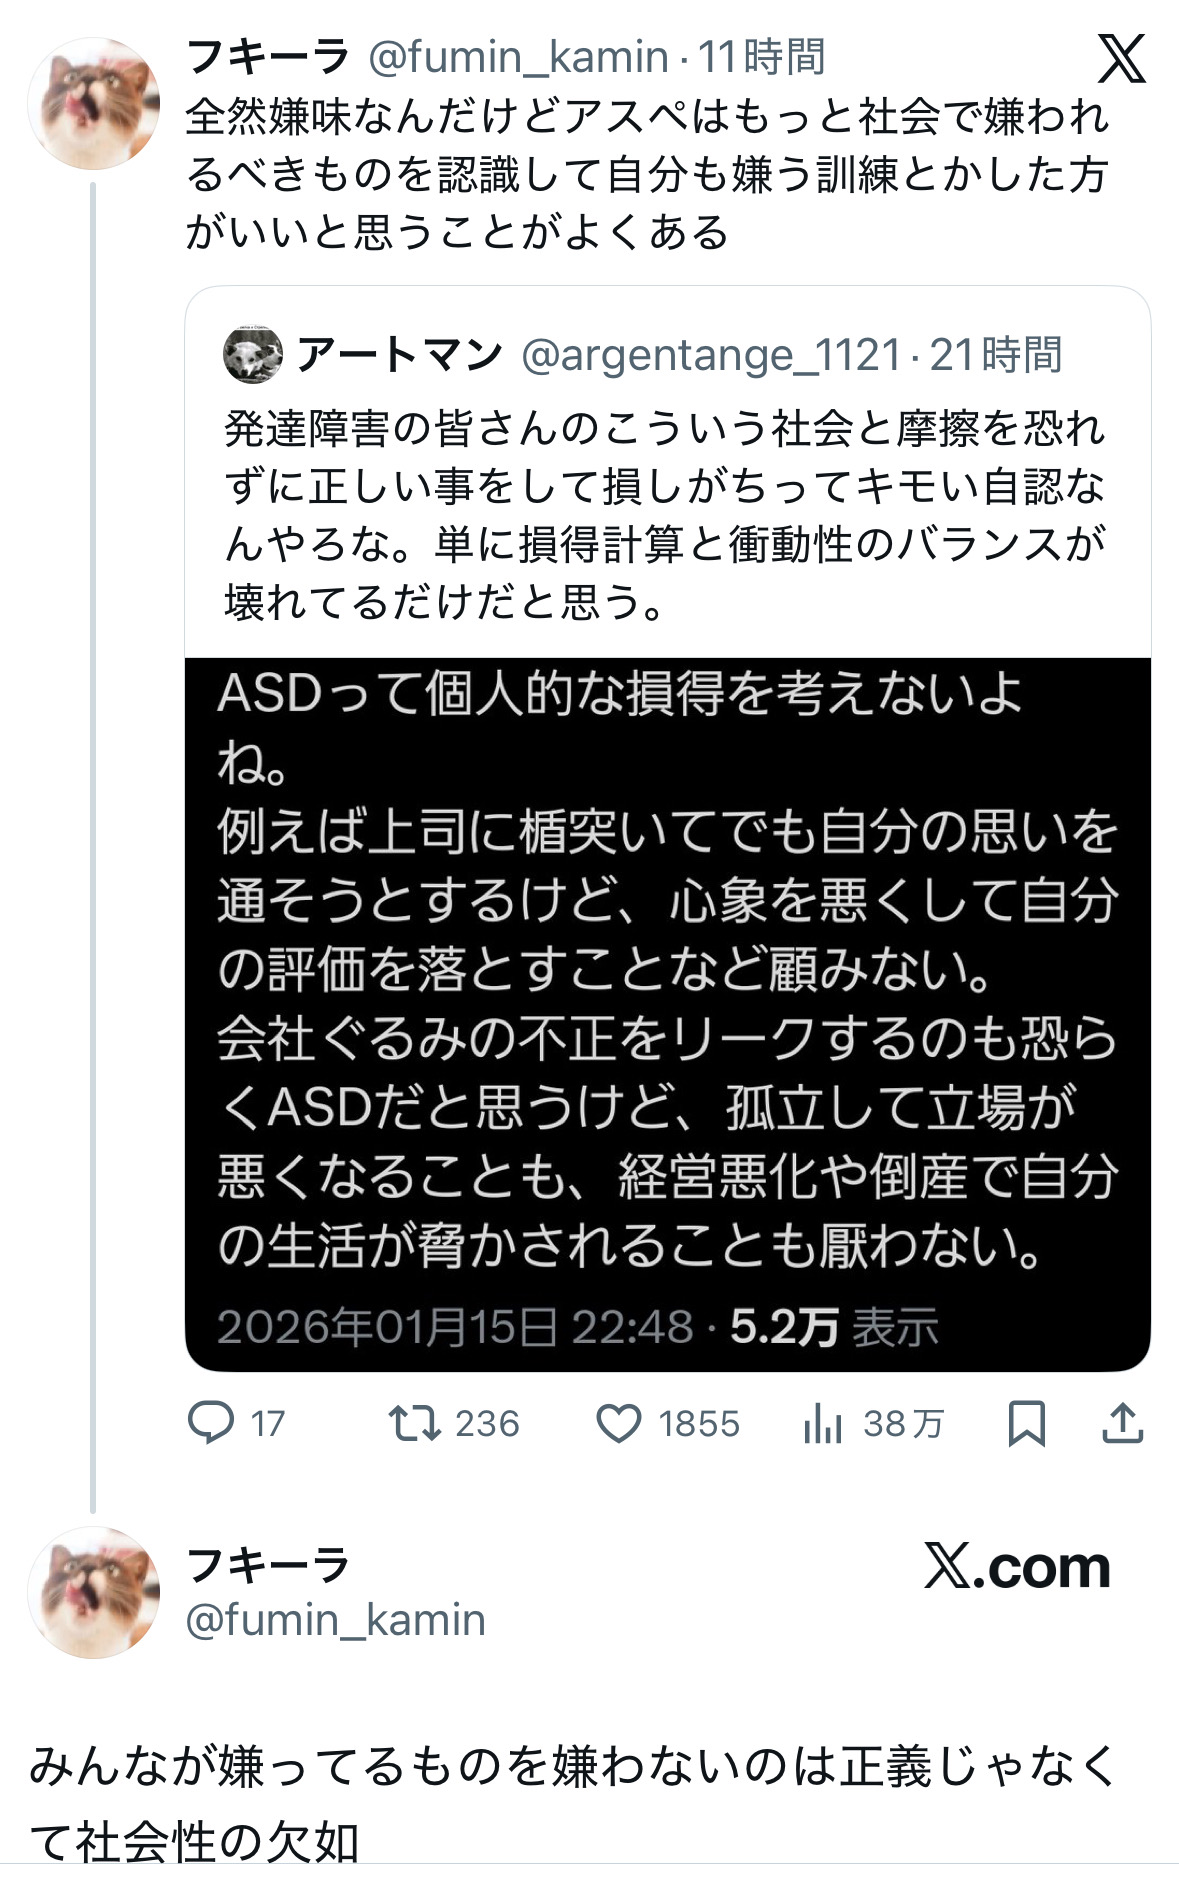Open the @fumin_kamin handle in the top post
The image size is (1179, 1888).
click(x=518, y=57)
